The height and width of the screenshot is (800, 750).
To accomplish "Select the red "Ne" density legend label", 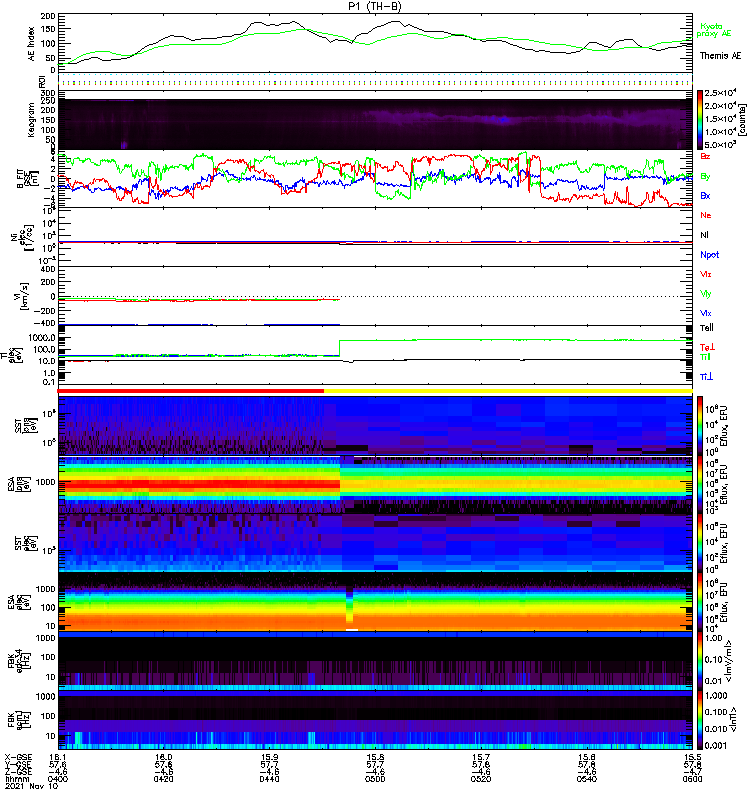I will coord(706,215).
